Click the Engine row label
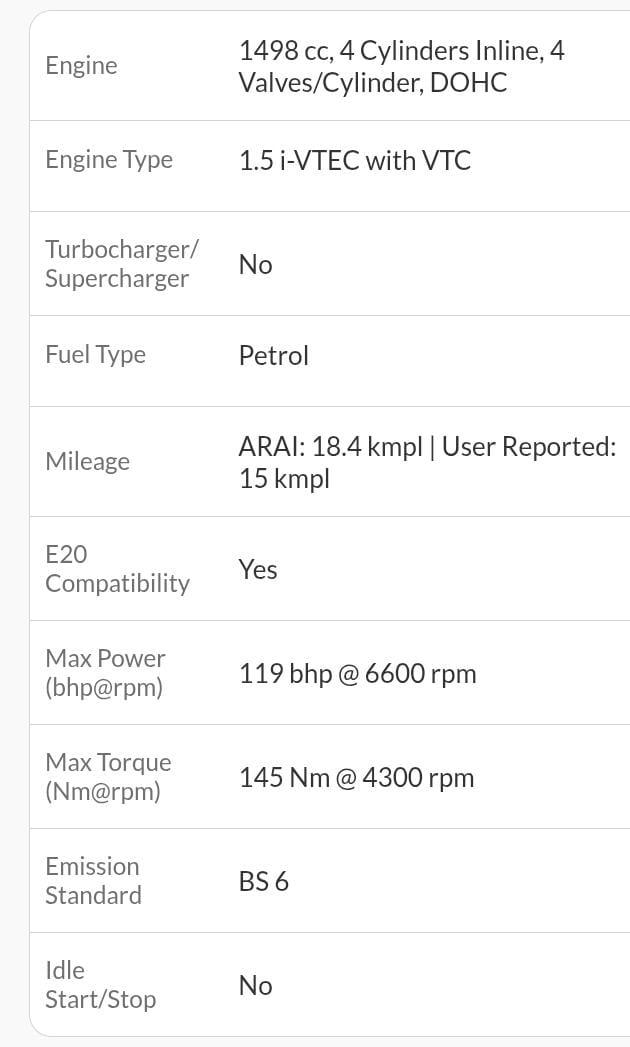The height and width of the screenshot is (1047, 630). click(x=81, y=66)
